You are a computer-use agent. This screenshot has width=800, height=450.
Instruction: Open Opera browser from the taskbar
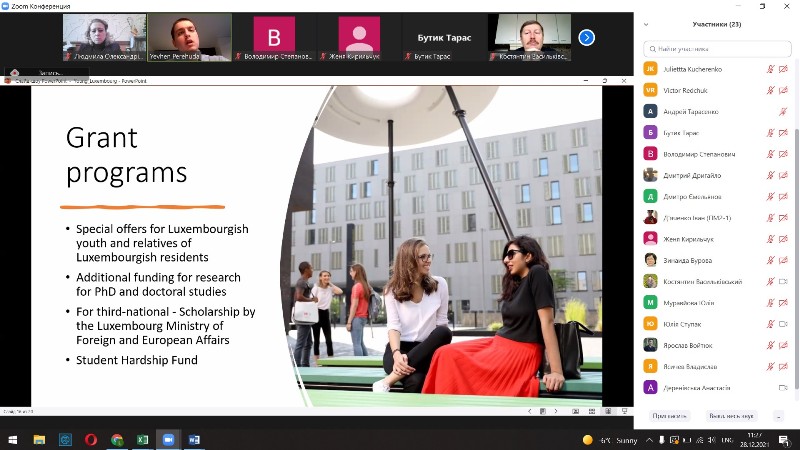coord(91,439)
